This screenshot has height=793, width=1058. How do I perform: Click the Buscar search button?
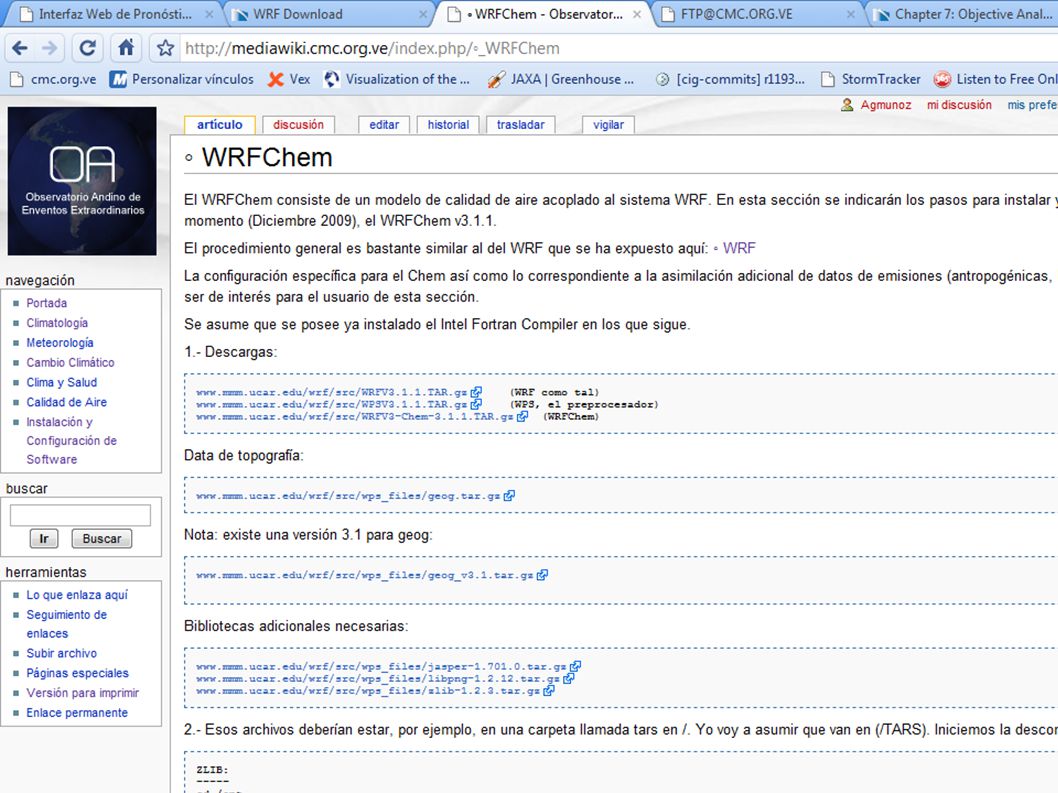click(102, 539)
